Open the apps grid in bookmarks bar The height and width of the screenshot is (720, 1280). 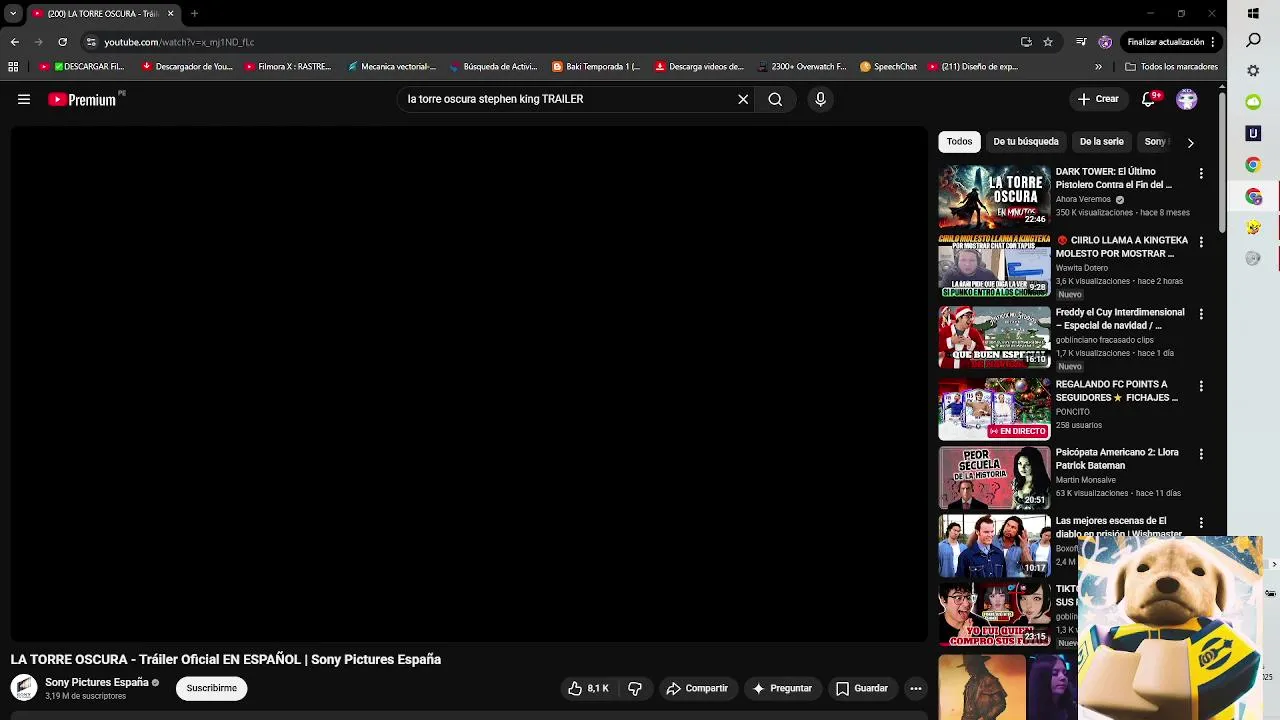[x=13, y=67]
